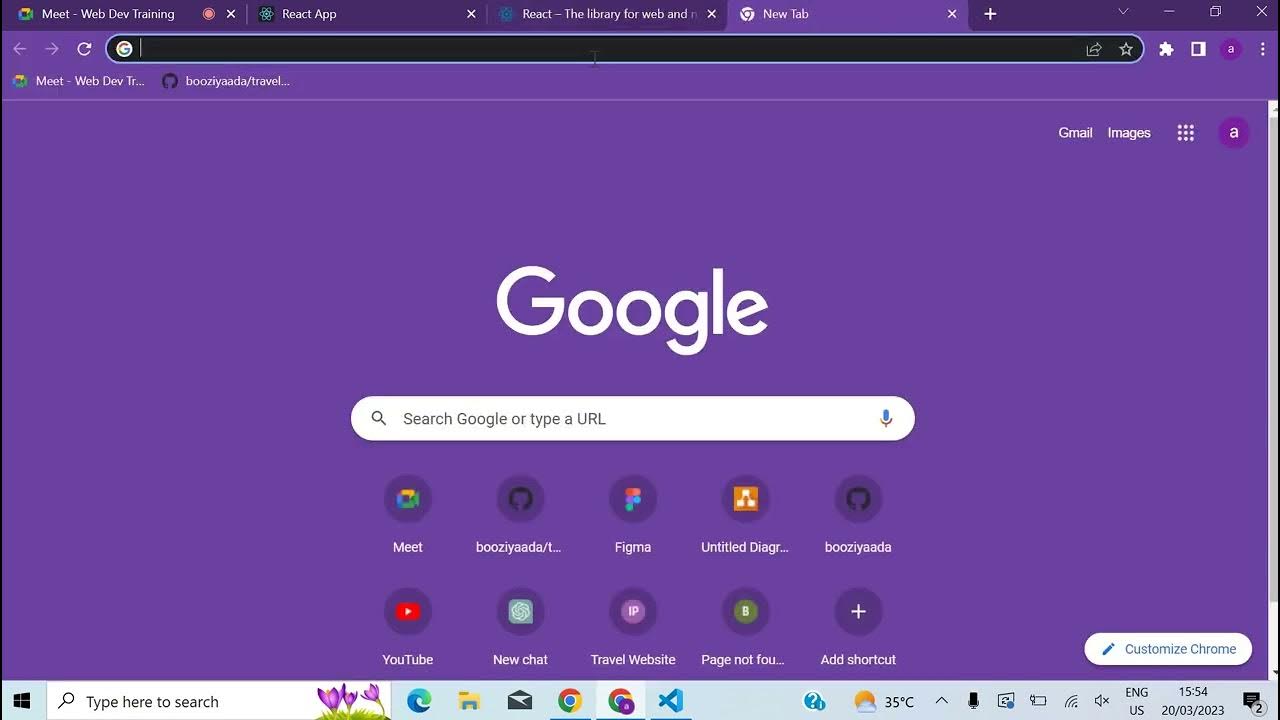
Task: Bookmark this tab with the star icon
Action: pyautogui.click(x=1126, y=49)
